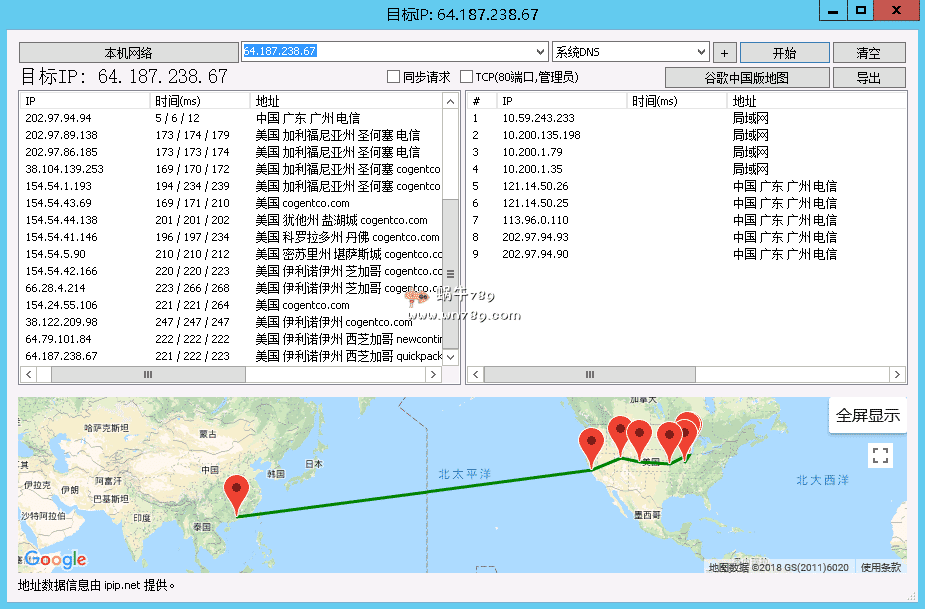The width and height of the screenshot is (925, 609).
Task: Sort by 时间(ms) column header in left list
Action: (199, 101)
